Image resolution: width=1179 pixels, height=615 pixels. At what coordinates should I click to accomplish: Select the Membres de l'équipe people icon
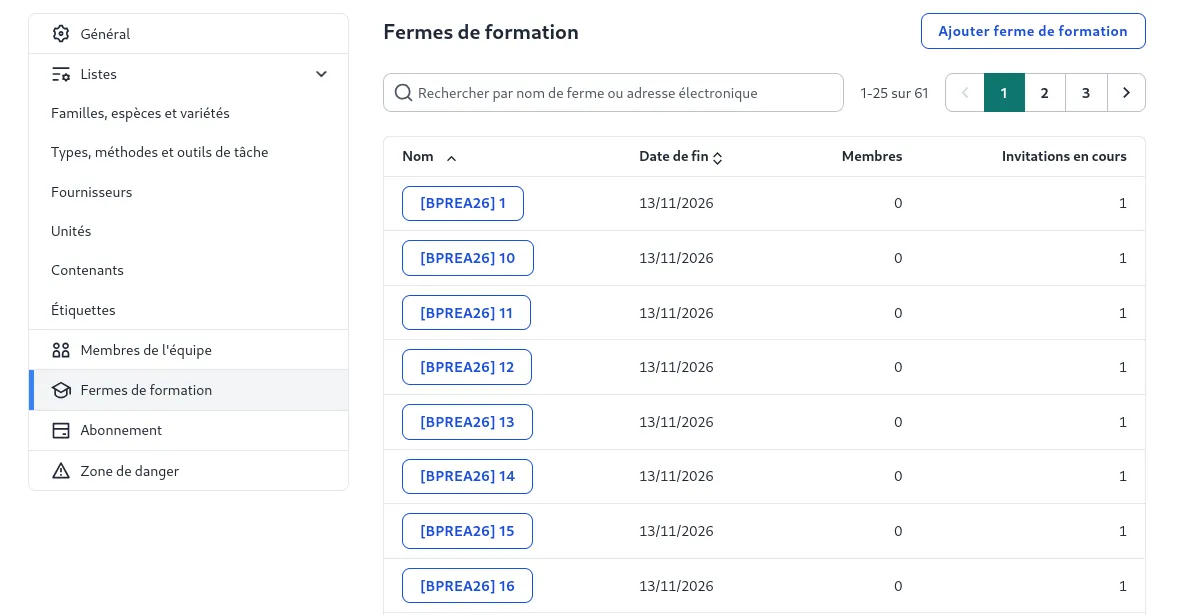tap(61, 350)
